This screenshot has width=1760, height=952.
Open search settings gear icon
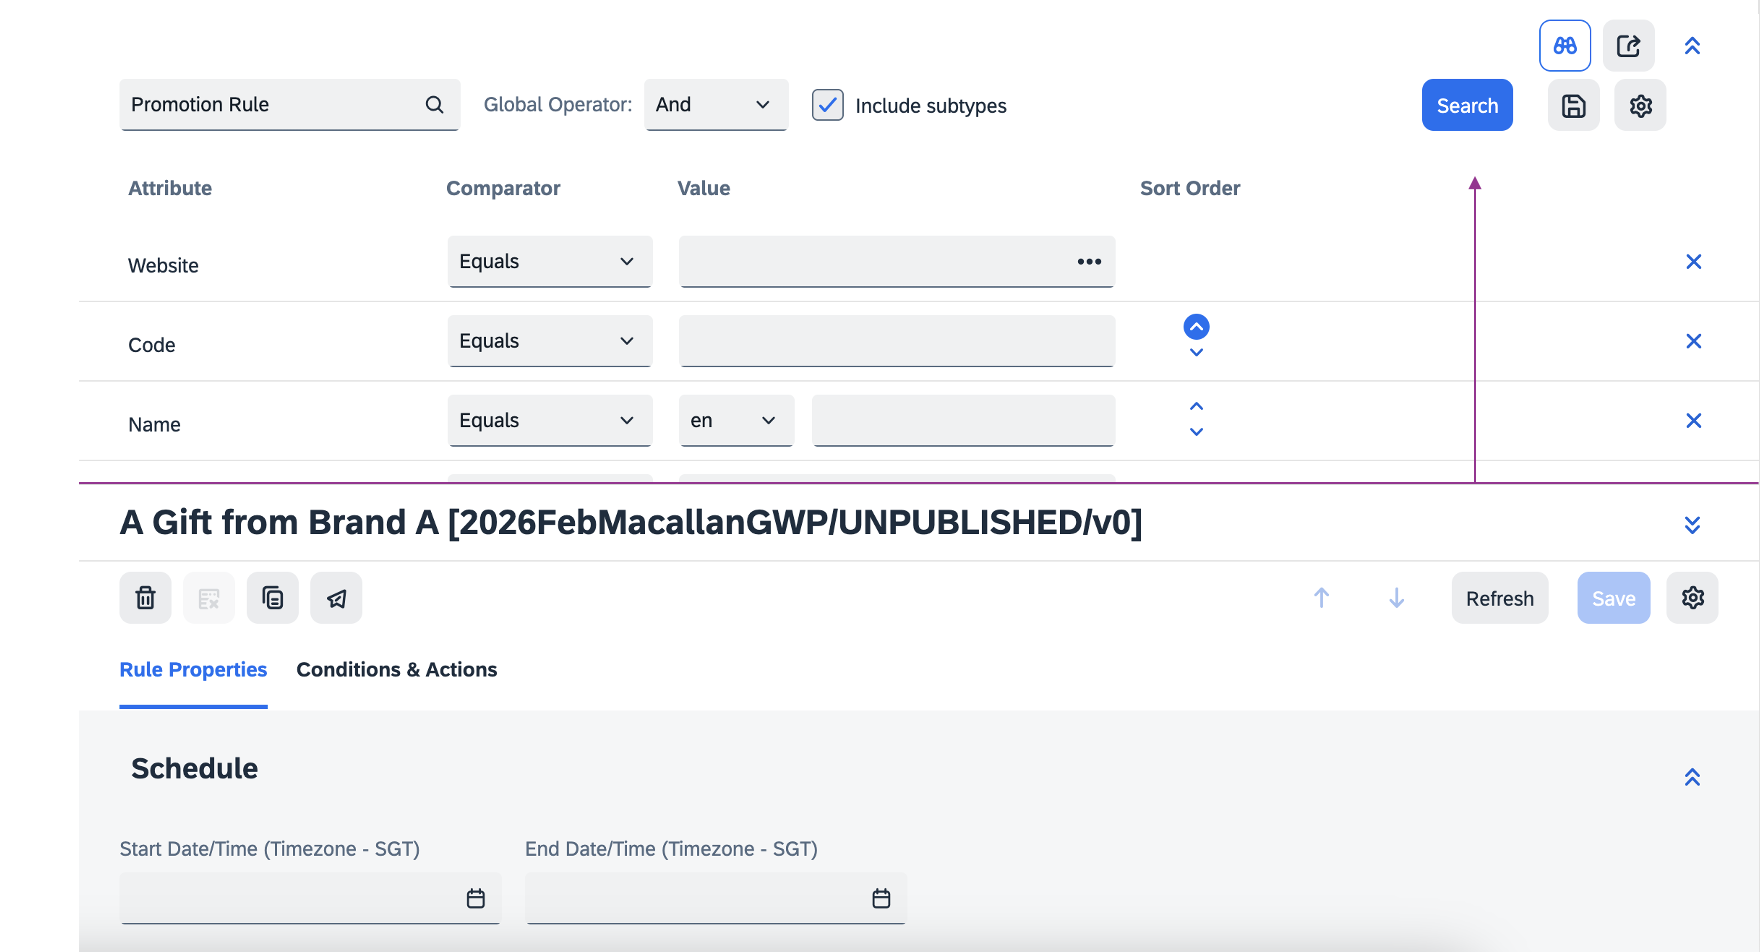pyautogui.click(x=1640, y=106)
